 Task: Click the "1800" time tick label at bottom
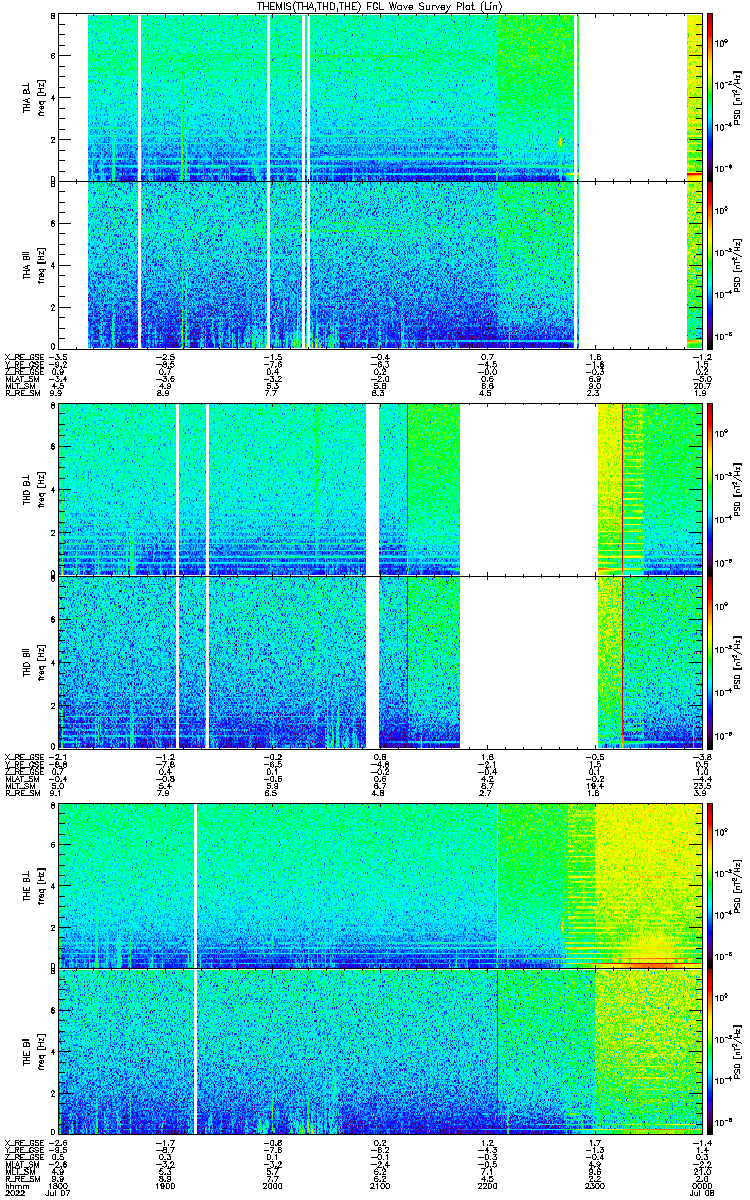click(59, 1186)
